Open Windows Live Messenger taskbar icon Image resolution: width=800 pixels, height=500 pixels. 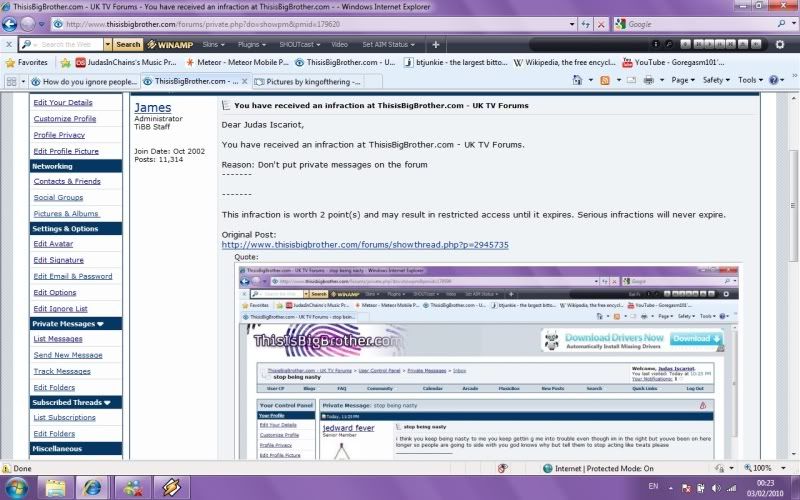133,488
